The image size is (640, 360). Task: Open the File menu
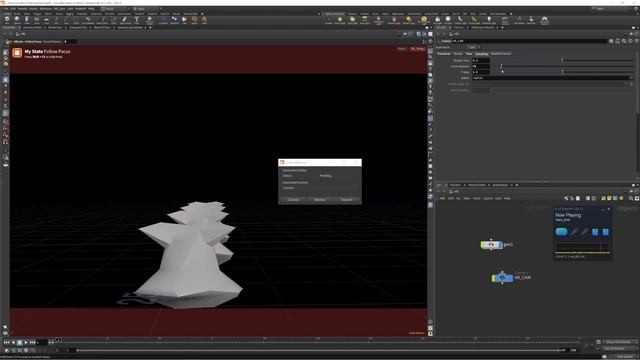pos(6,9)
